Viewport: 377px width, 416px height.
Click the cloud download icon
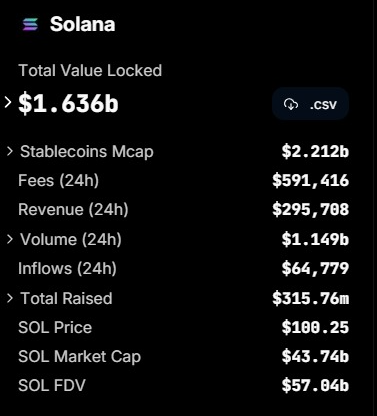(291, 104)
